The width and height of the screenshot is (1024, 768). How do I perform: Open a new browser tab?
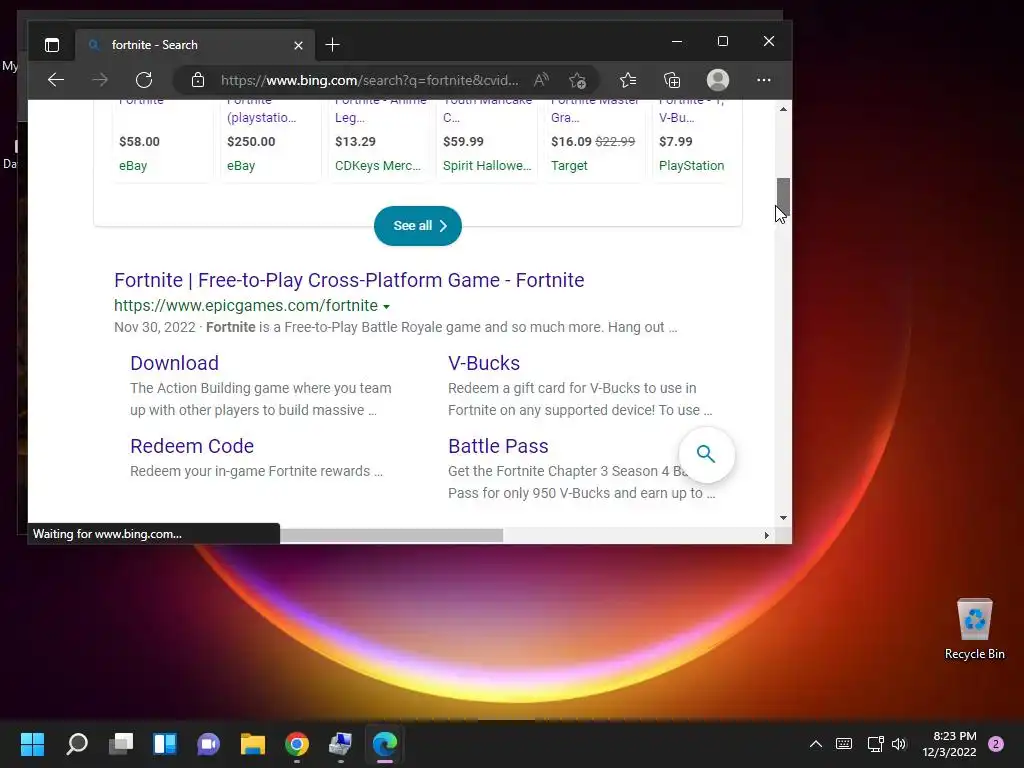click(332, 45)
